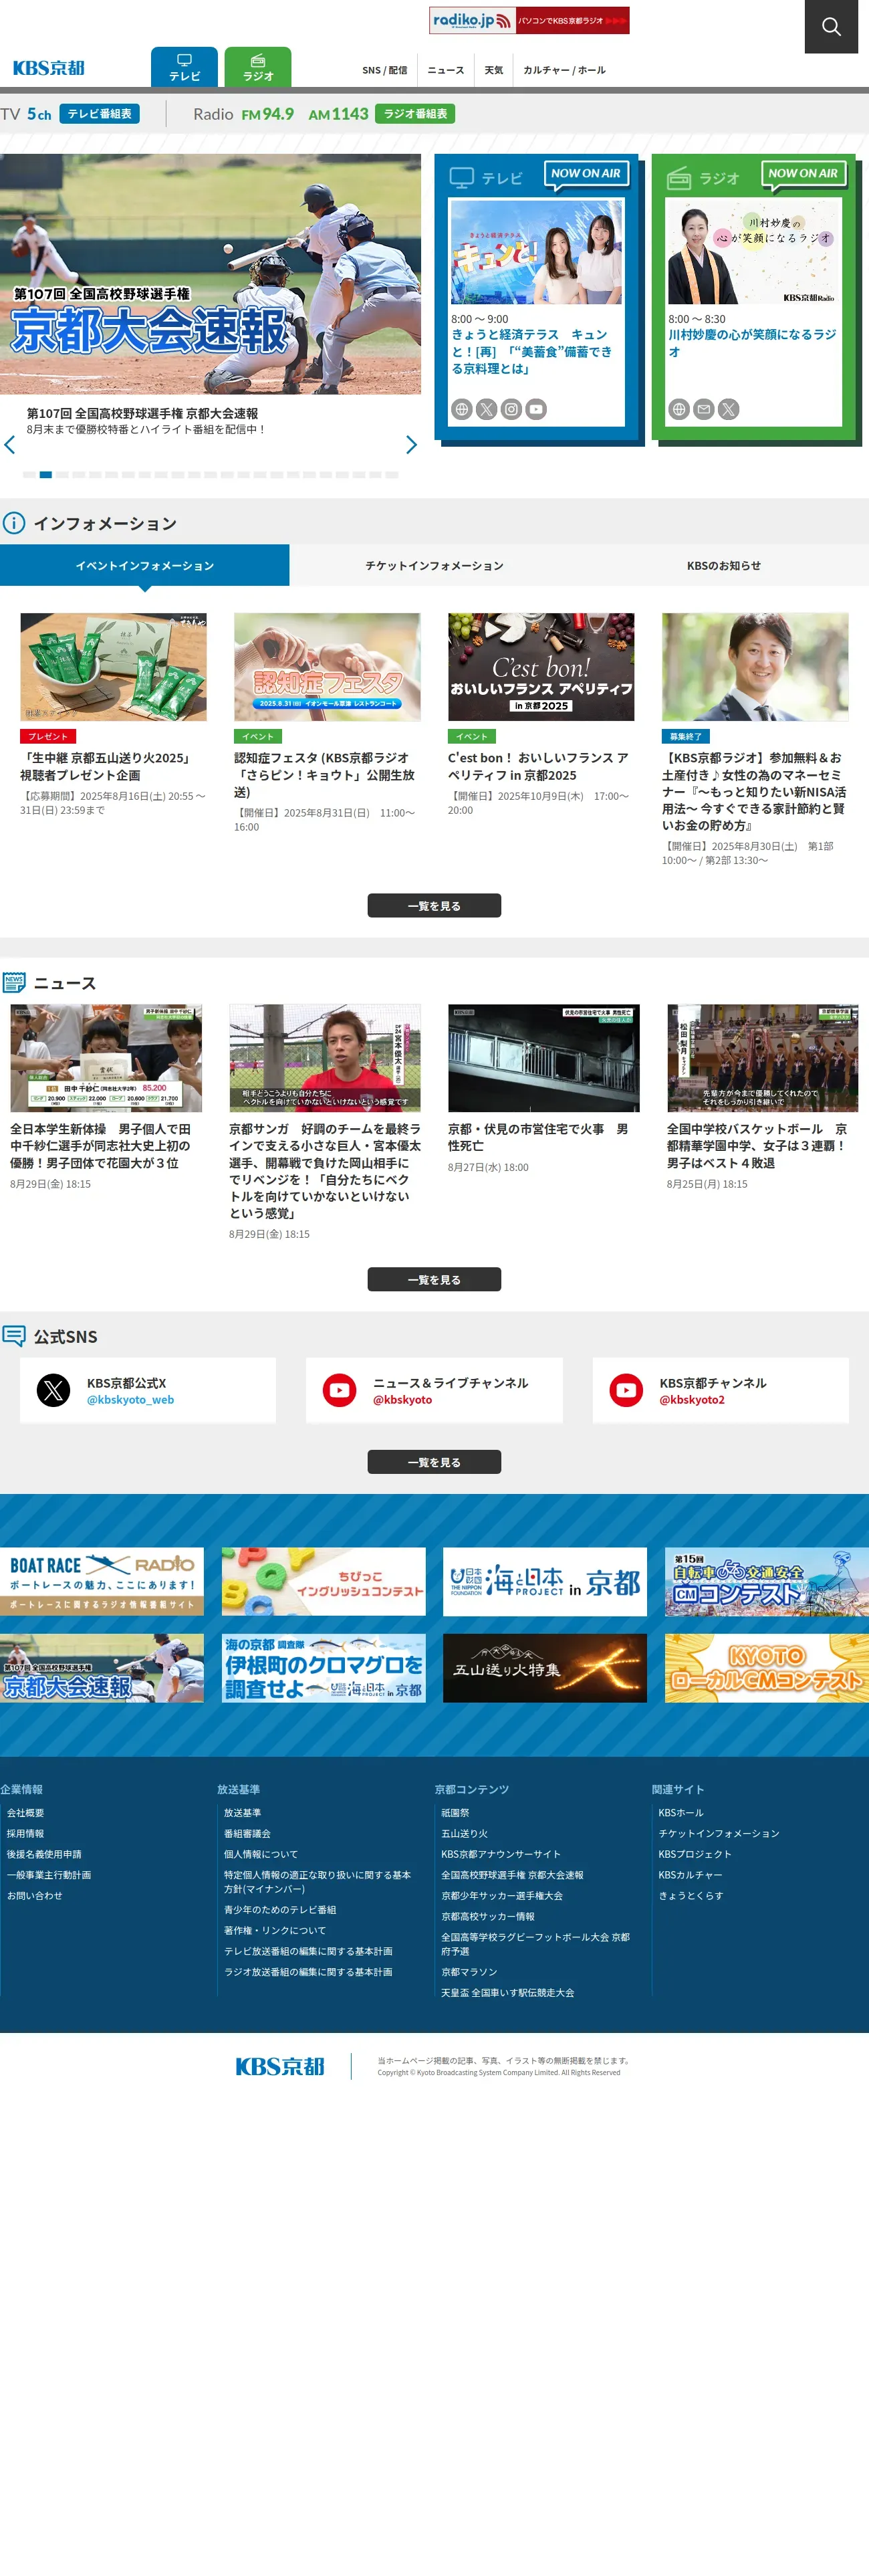Image resolution: width=869 pixels, height=2576 pixels.
Task: Open the search magnifier icon
Action: coord(831,27)
